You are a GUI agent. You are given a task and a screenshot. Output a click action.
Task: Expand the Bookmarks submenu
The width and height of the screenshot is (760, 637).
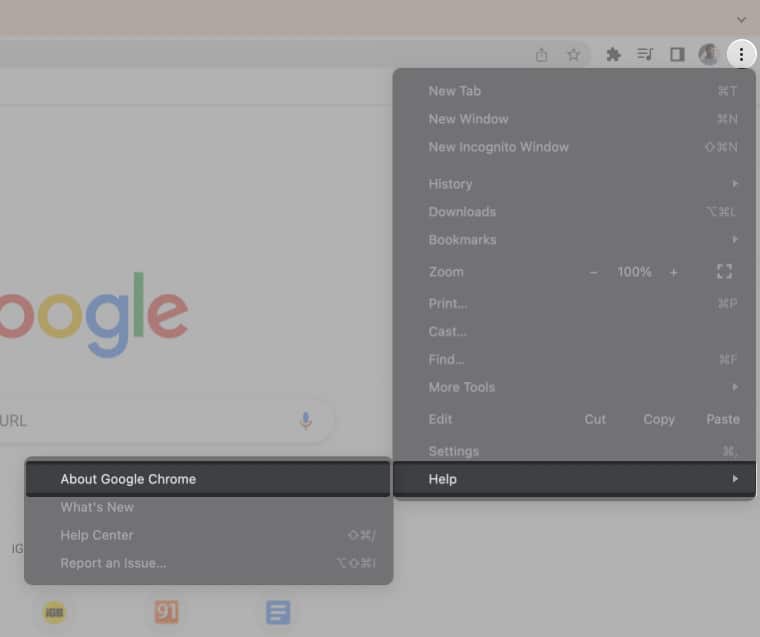point(574,240)
